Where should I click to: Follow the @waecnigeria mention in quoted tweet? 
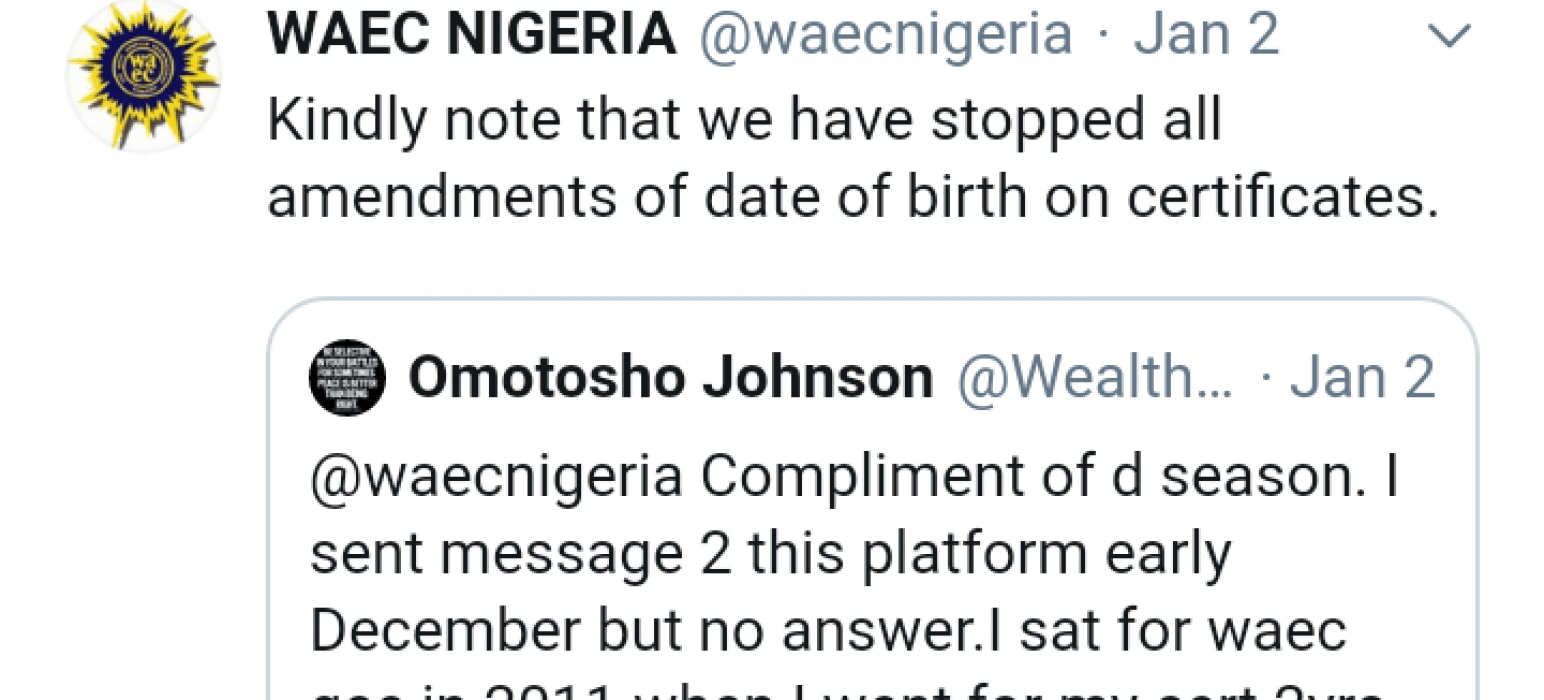point(497,476)
